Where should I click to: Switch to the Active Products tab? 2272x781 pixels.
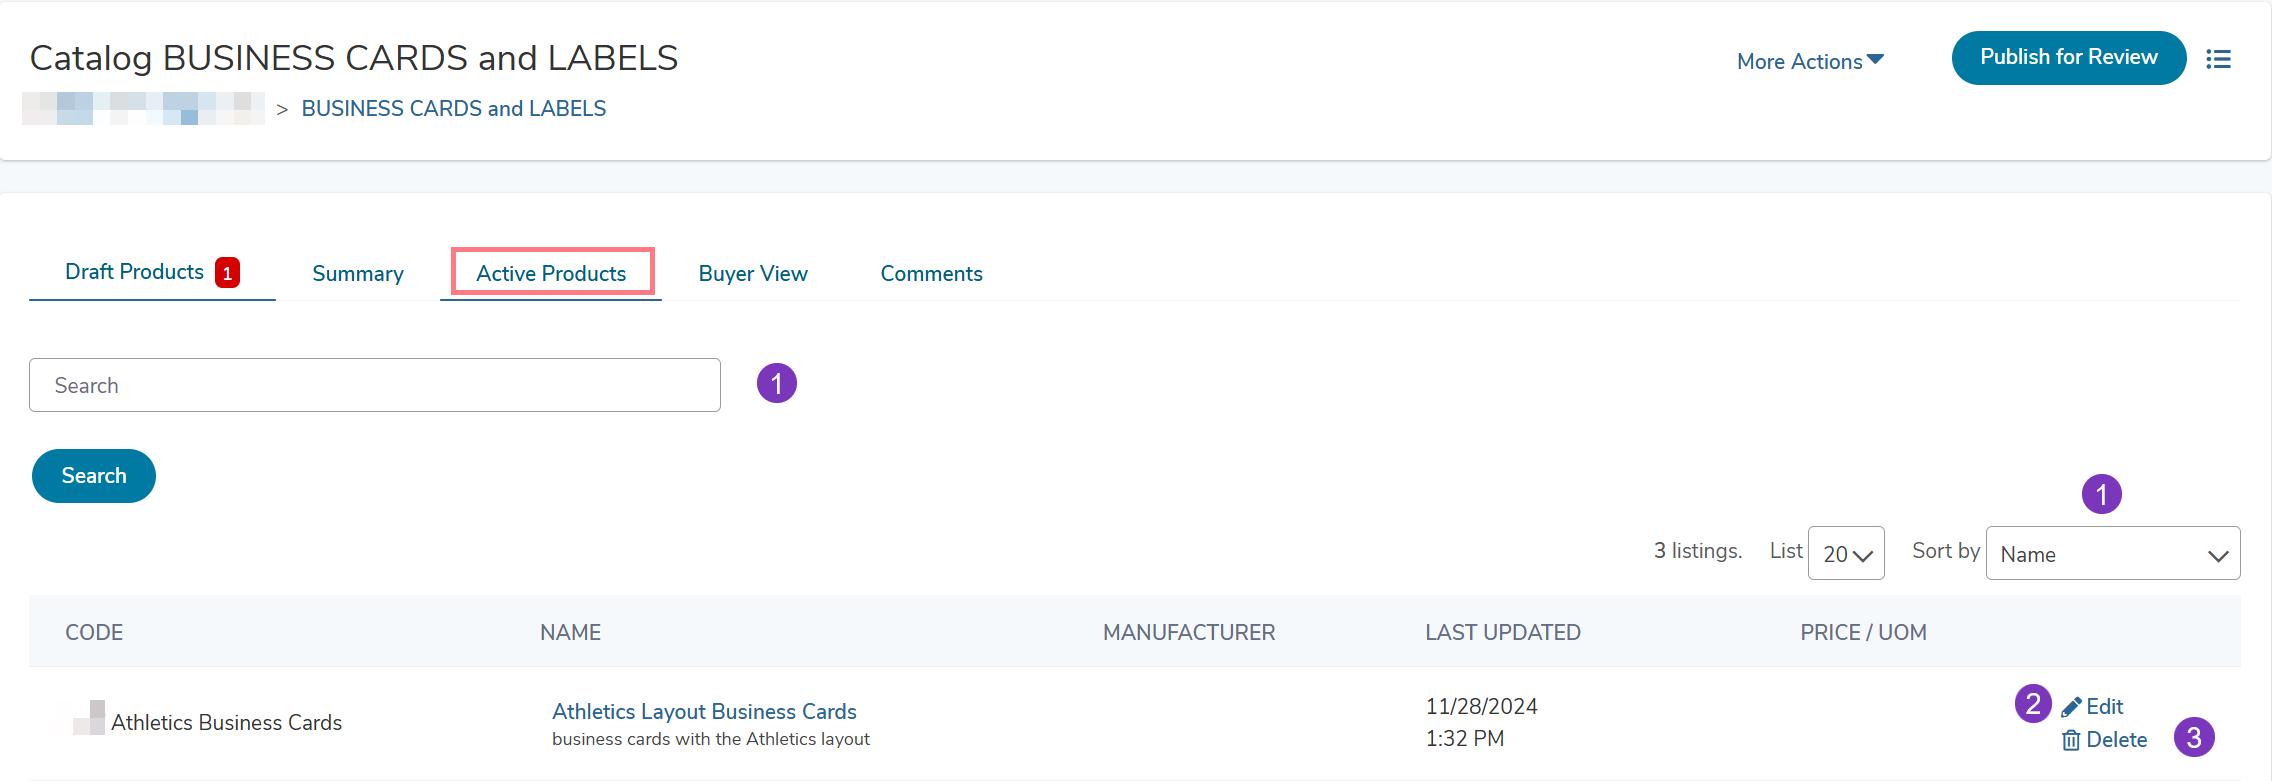pos(551,273)
